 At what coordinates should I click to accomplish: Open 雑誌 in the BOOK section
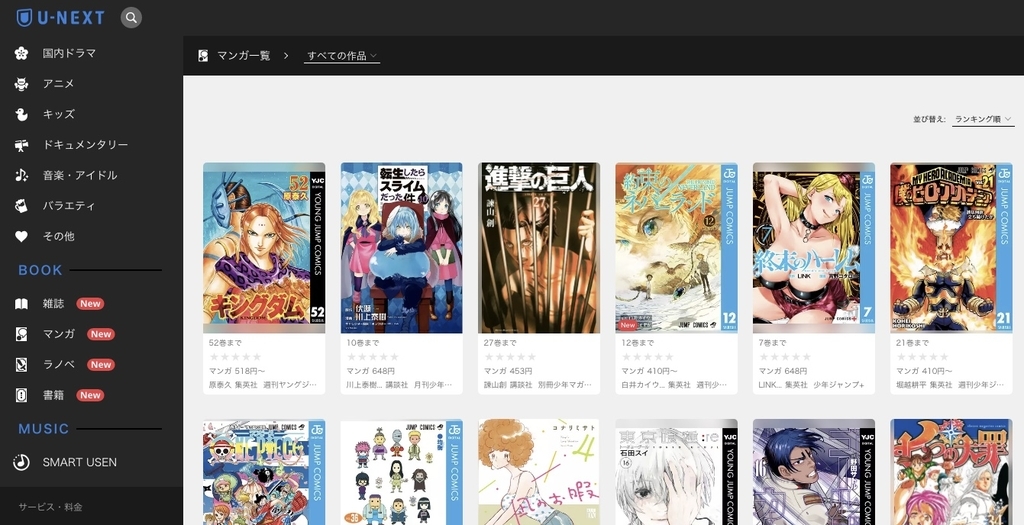tap(54, 304)
